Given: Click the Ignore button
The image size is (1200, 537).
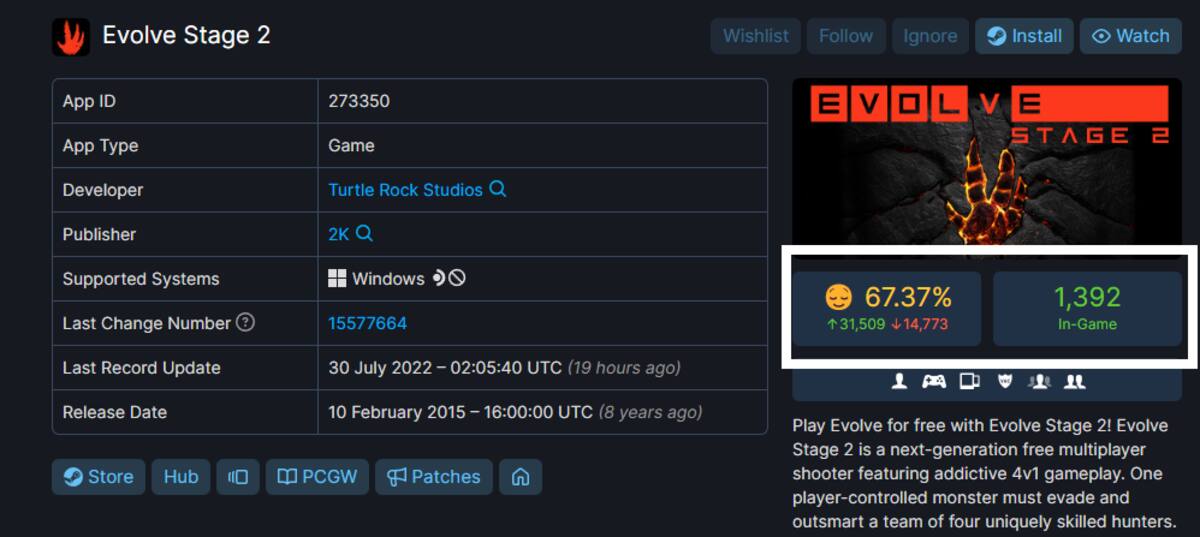Looking at the screenshot, I should [930, 36].
